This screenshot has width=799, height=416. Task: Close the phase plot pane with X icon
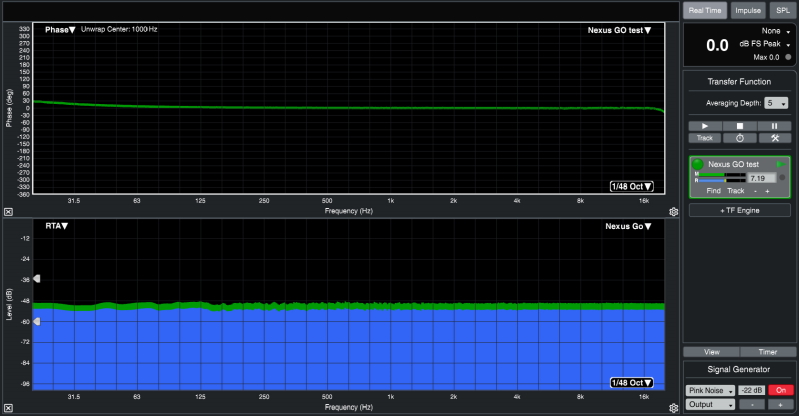coord(8,212)
